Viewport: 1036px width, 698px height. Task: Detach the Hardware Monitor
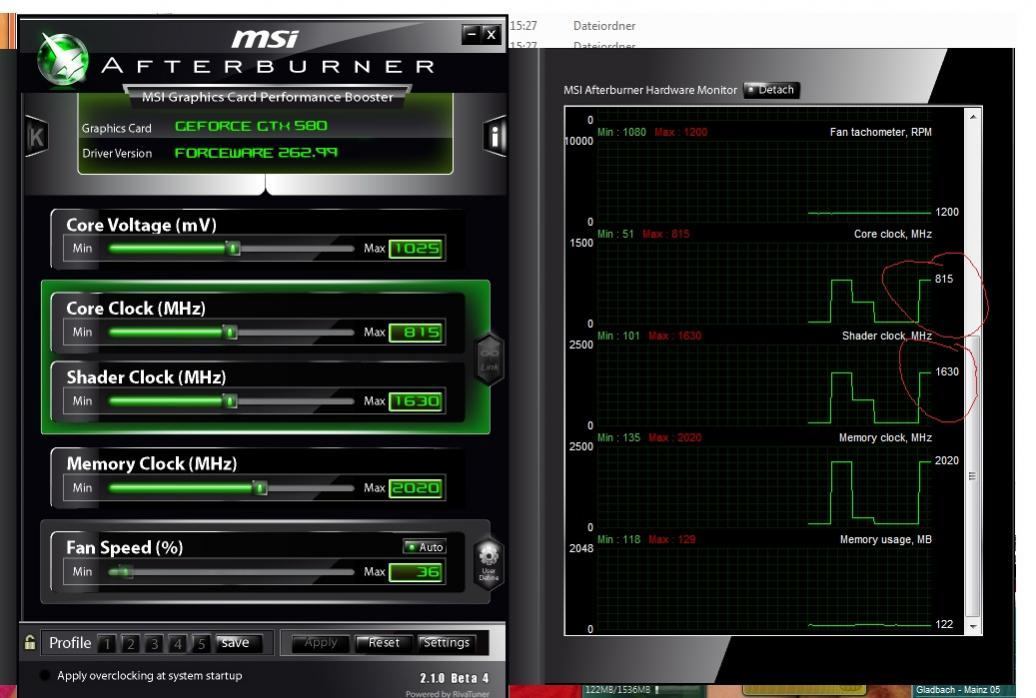pos(772,90)
